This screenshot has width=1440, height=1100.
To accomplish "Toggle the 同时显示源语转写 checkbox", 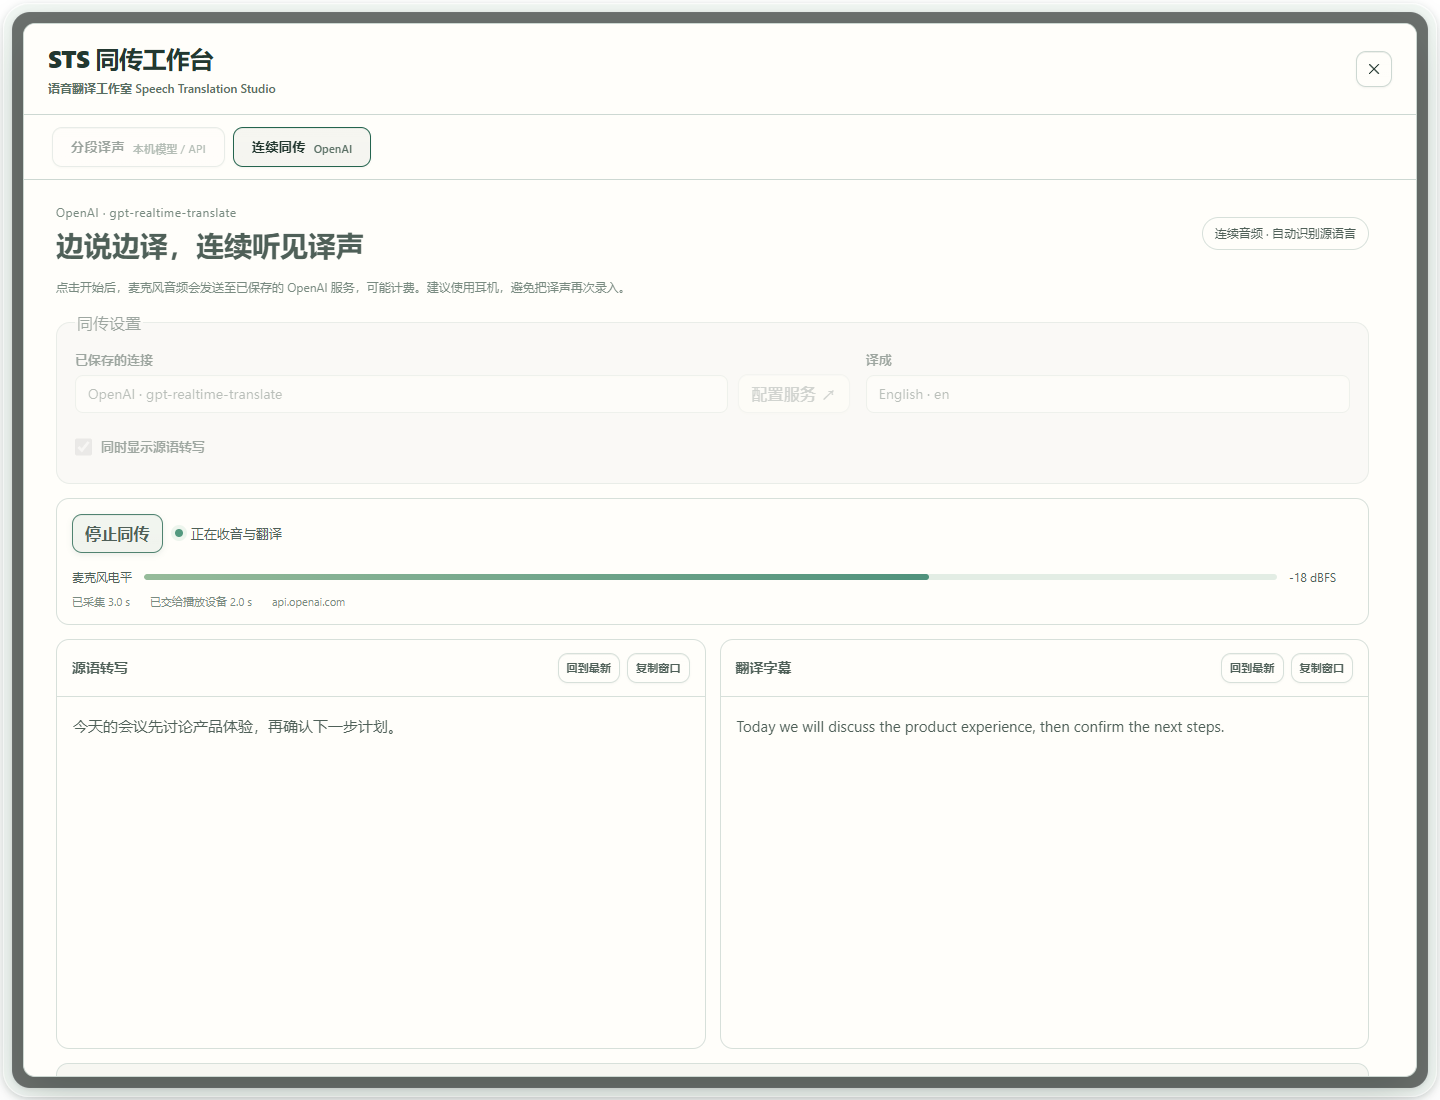I will click(x=84, y=447).
